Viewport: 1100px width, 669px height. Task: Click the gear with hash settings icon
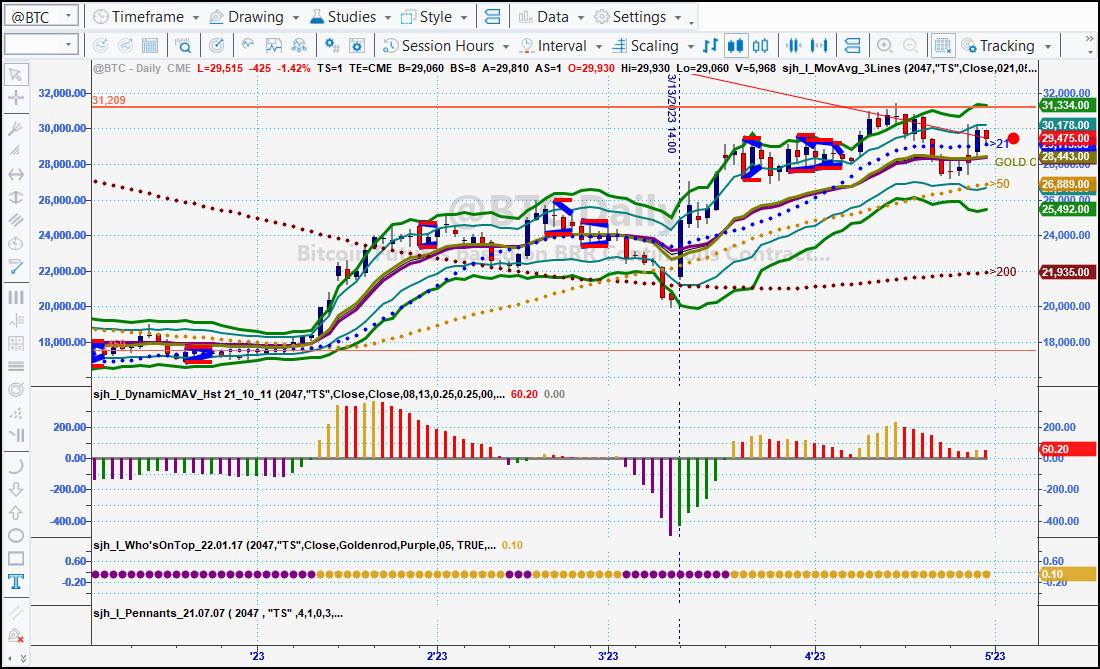(x=332, y=46)
